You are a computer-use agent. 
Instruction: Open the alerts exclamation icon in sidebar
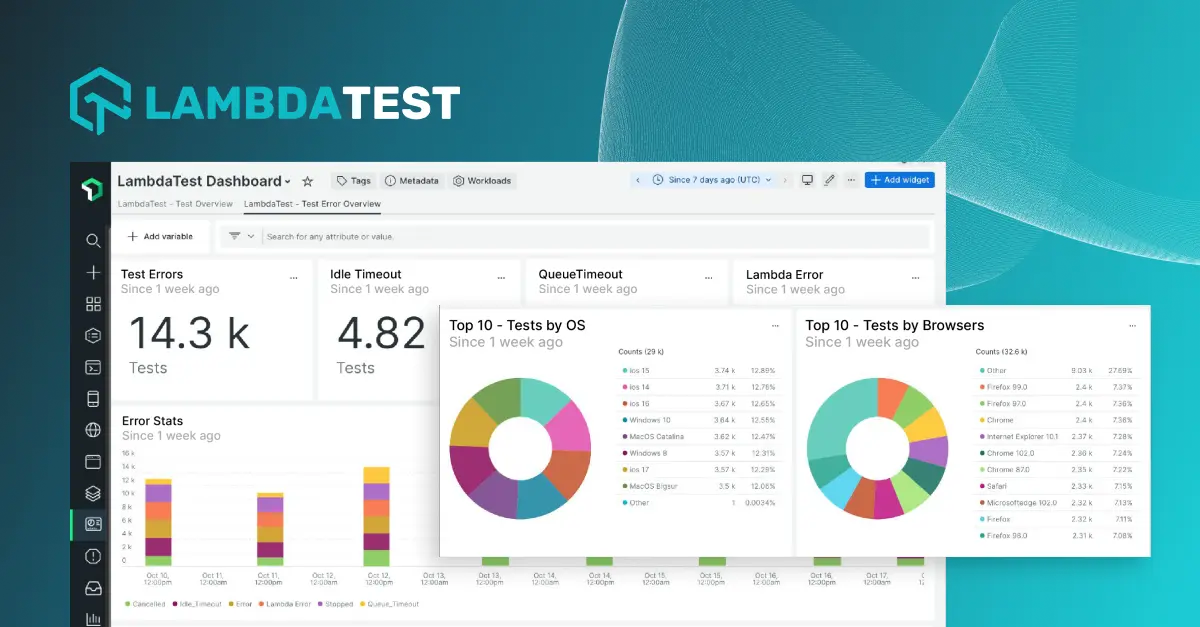pyautogui.click(x=93, y=556)
